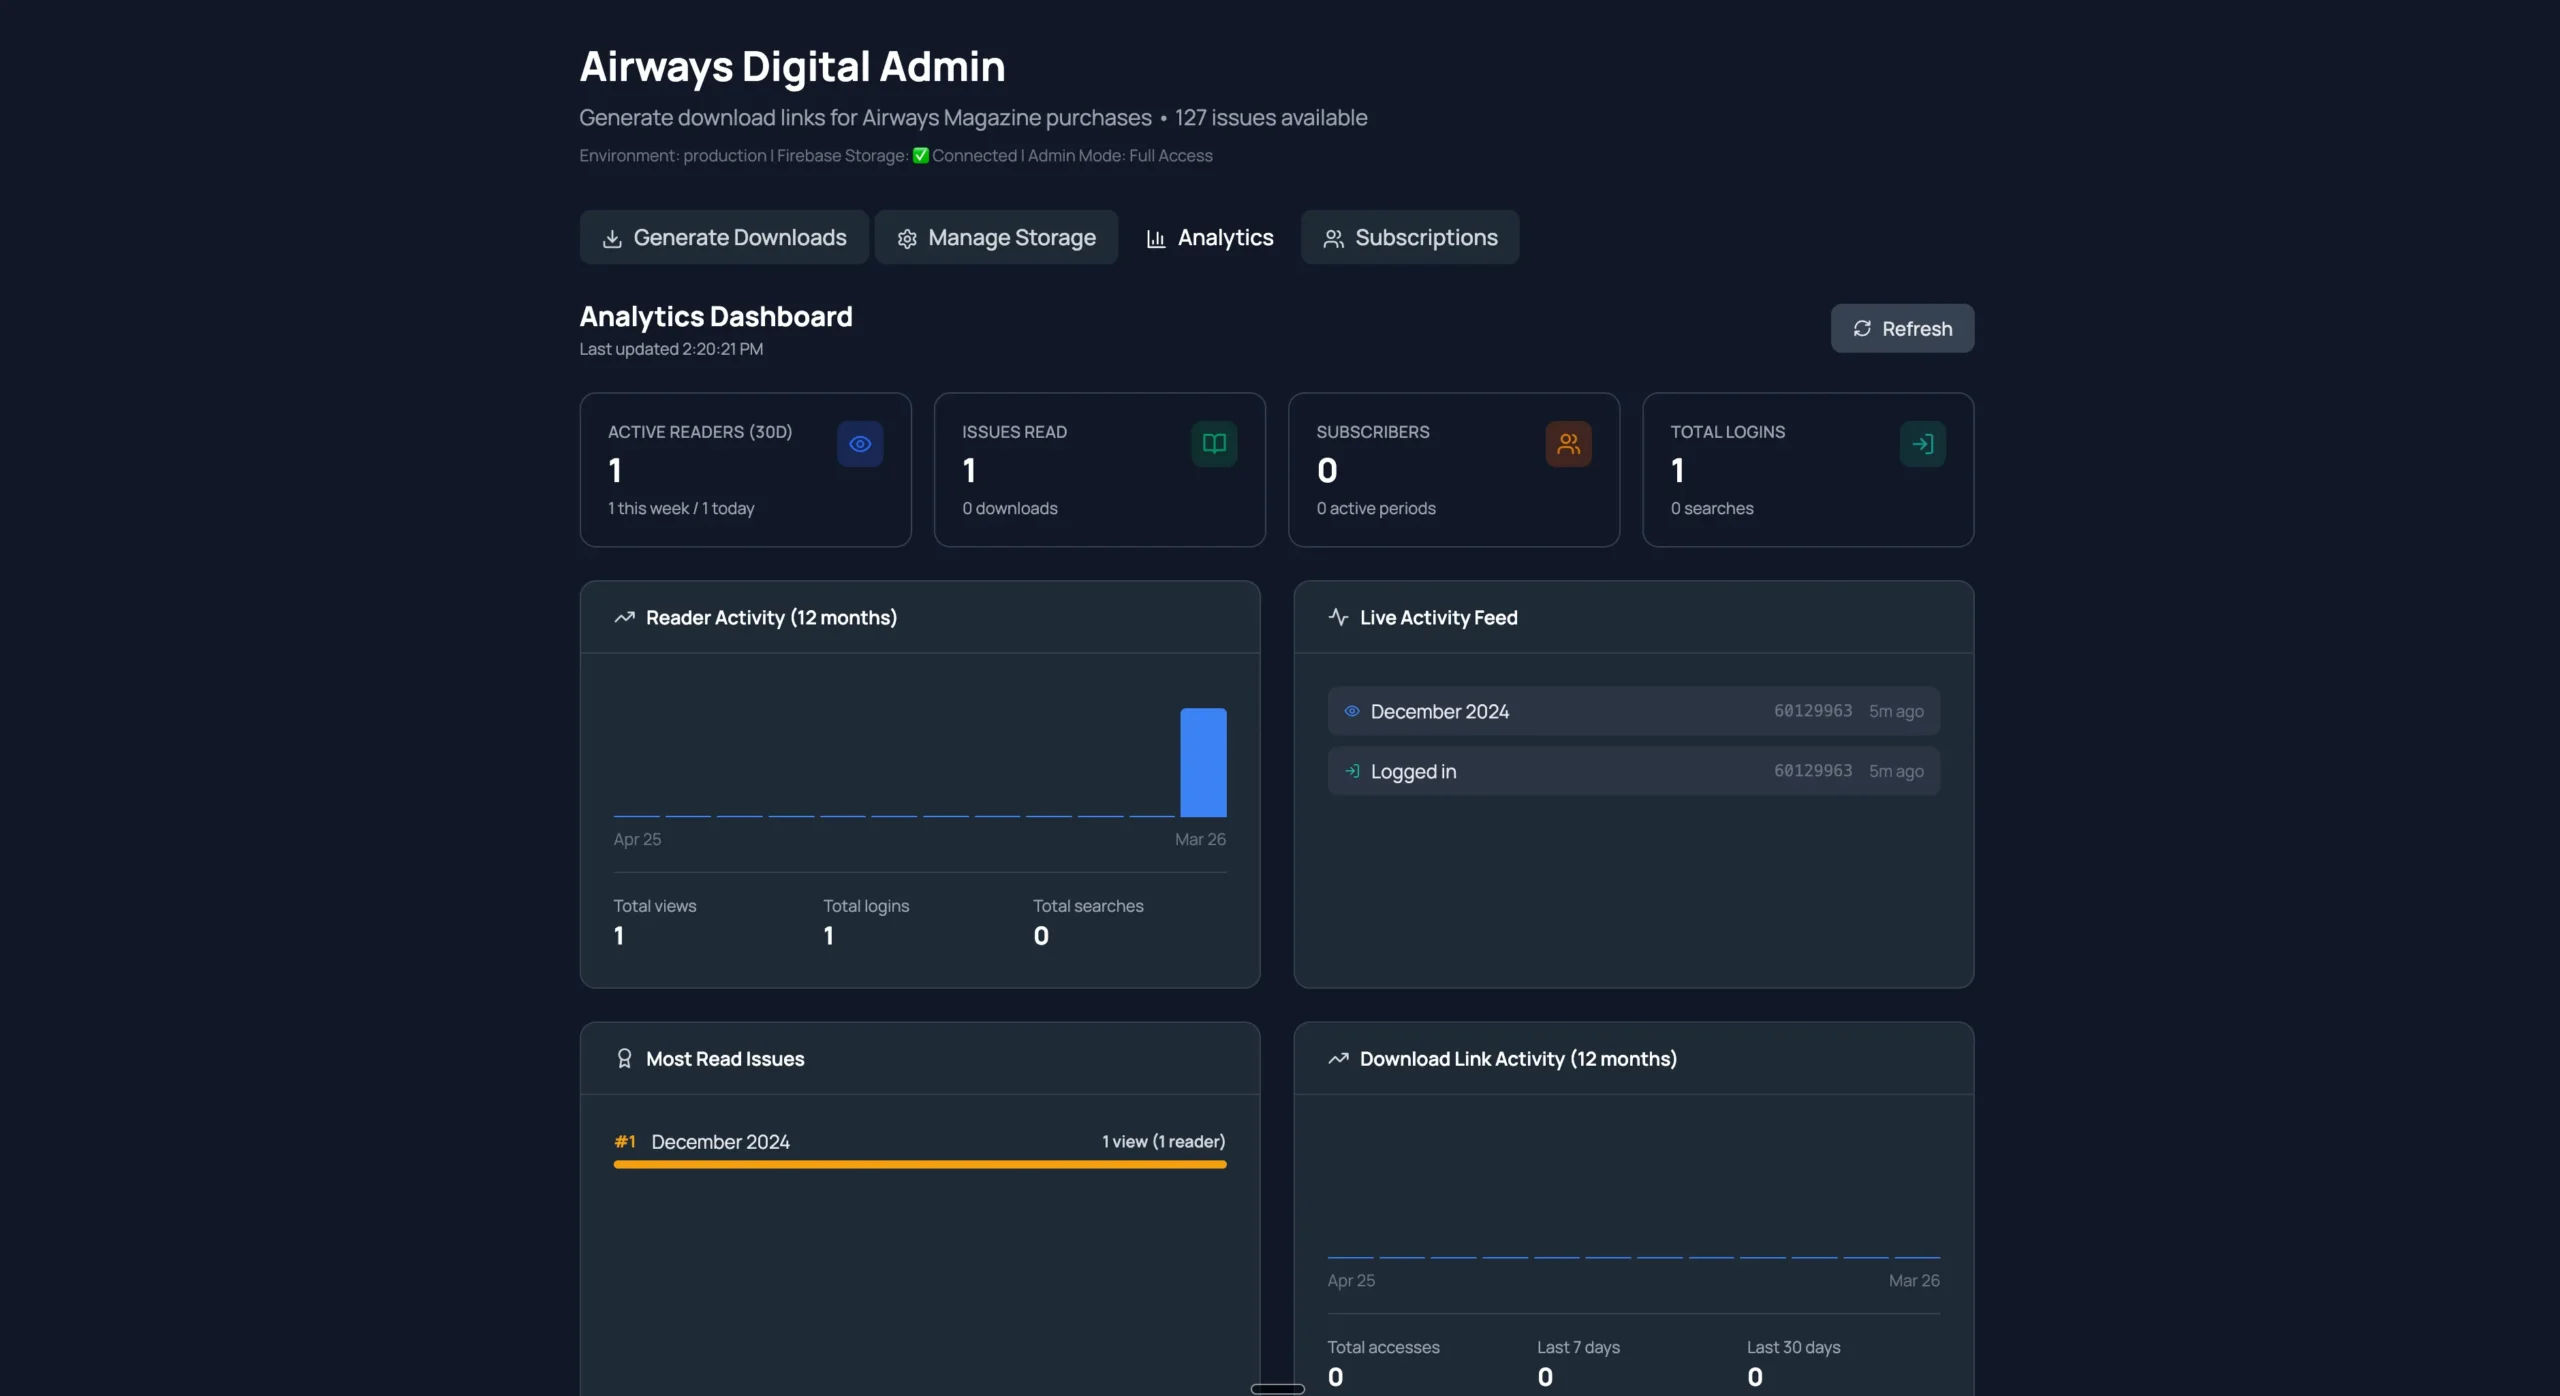Select the tall blue Mar 26 bar
The image size is (2560, 1396).
pyautogui.click(x=1203, y=762)
